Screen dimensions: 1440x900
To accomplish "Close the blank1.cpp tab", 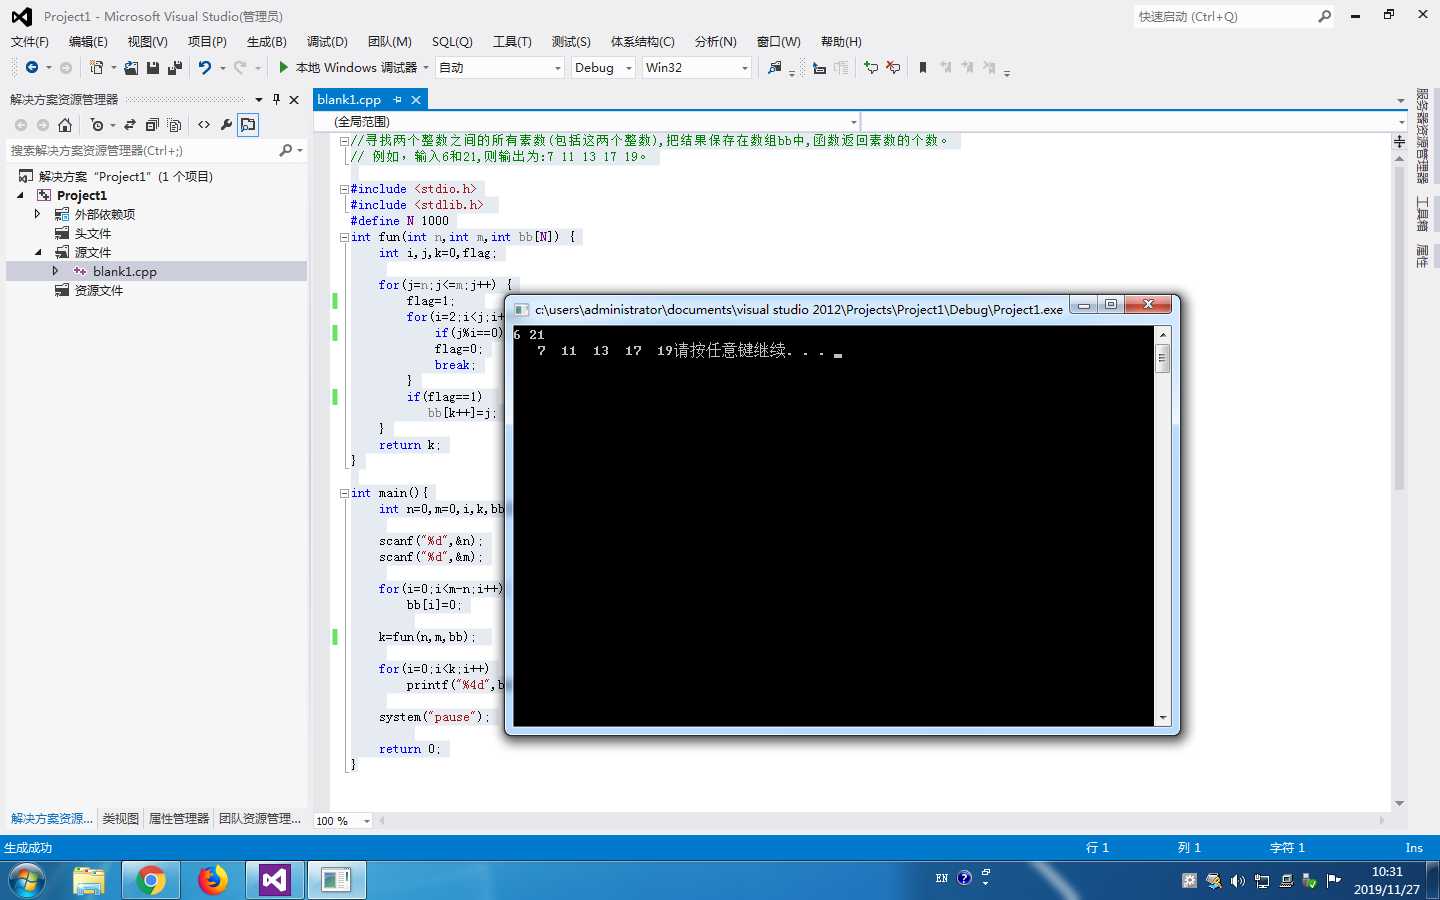I will pos(416,99).
